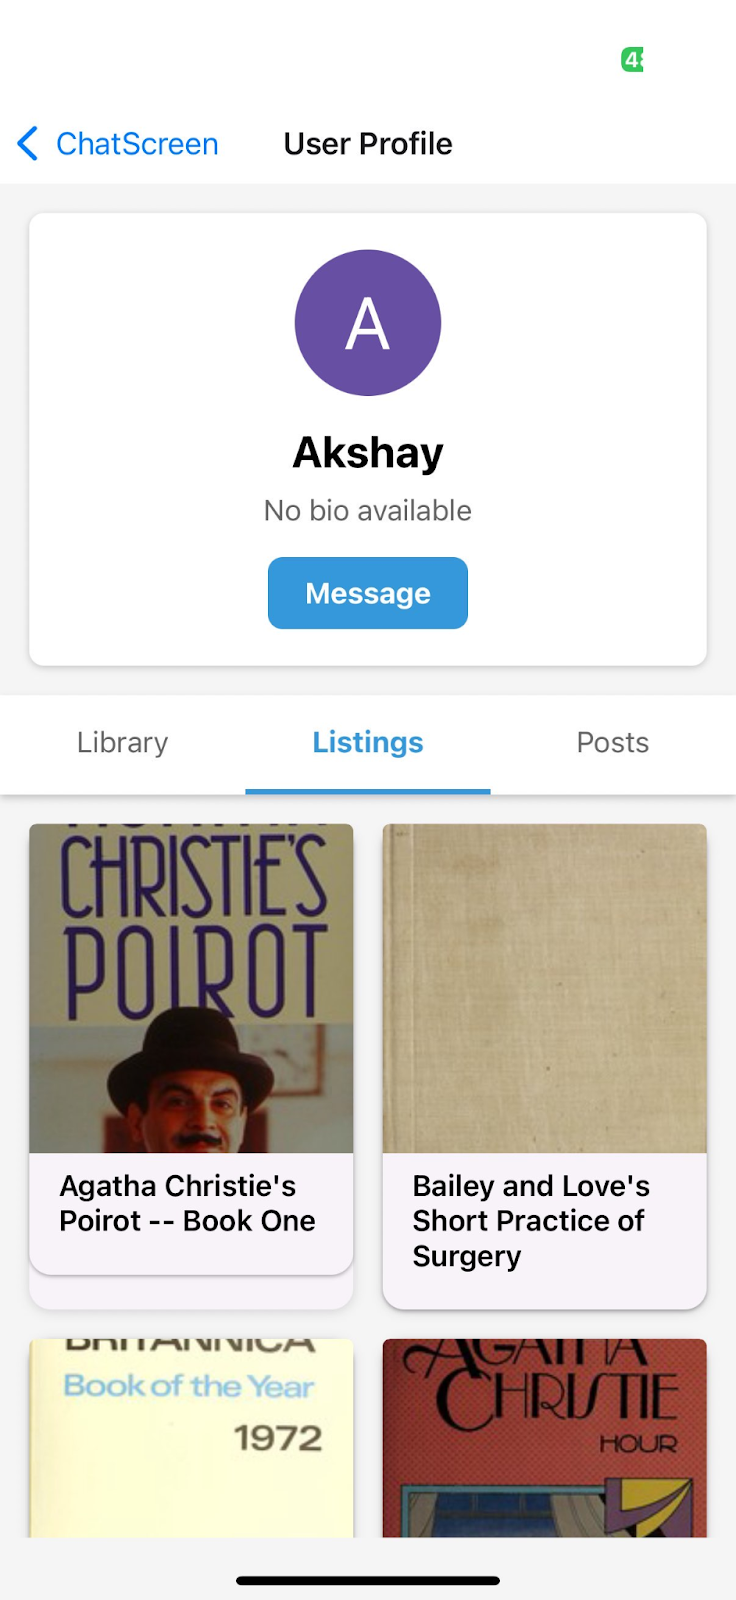This screenshot has height=1600, width=736.
Task: Open the Britannica Book of the Year 1972 cover
Action: click(191, 1437)
